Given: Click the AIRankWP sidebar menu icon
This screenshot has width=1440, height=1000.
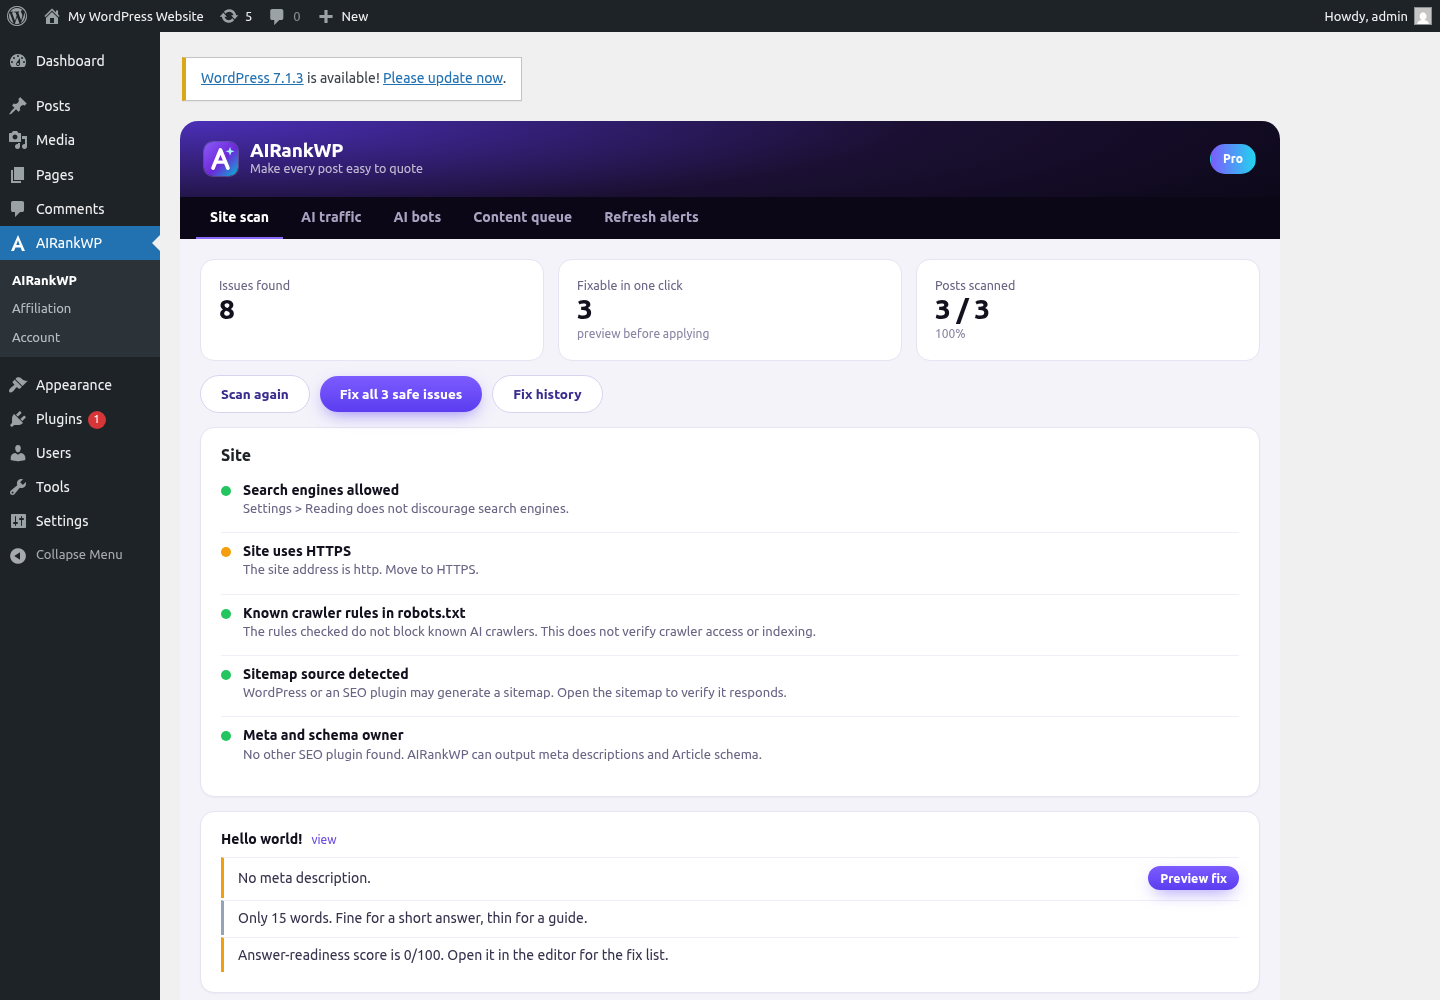Looking at the screenshot, I should [x=18, y=243].
